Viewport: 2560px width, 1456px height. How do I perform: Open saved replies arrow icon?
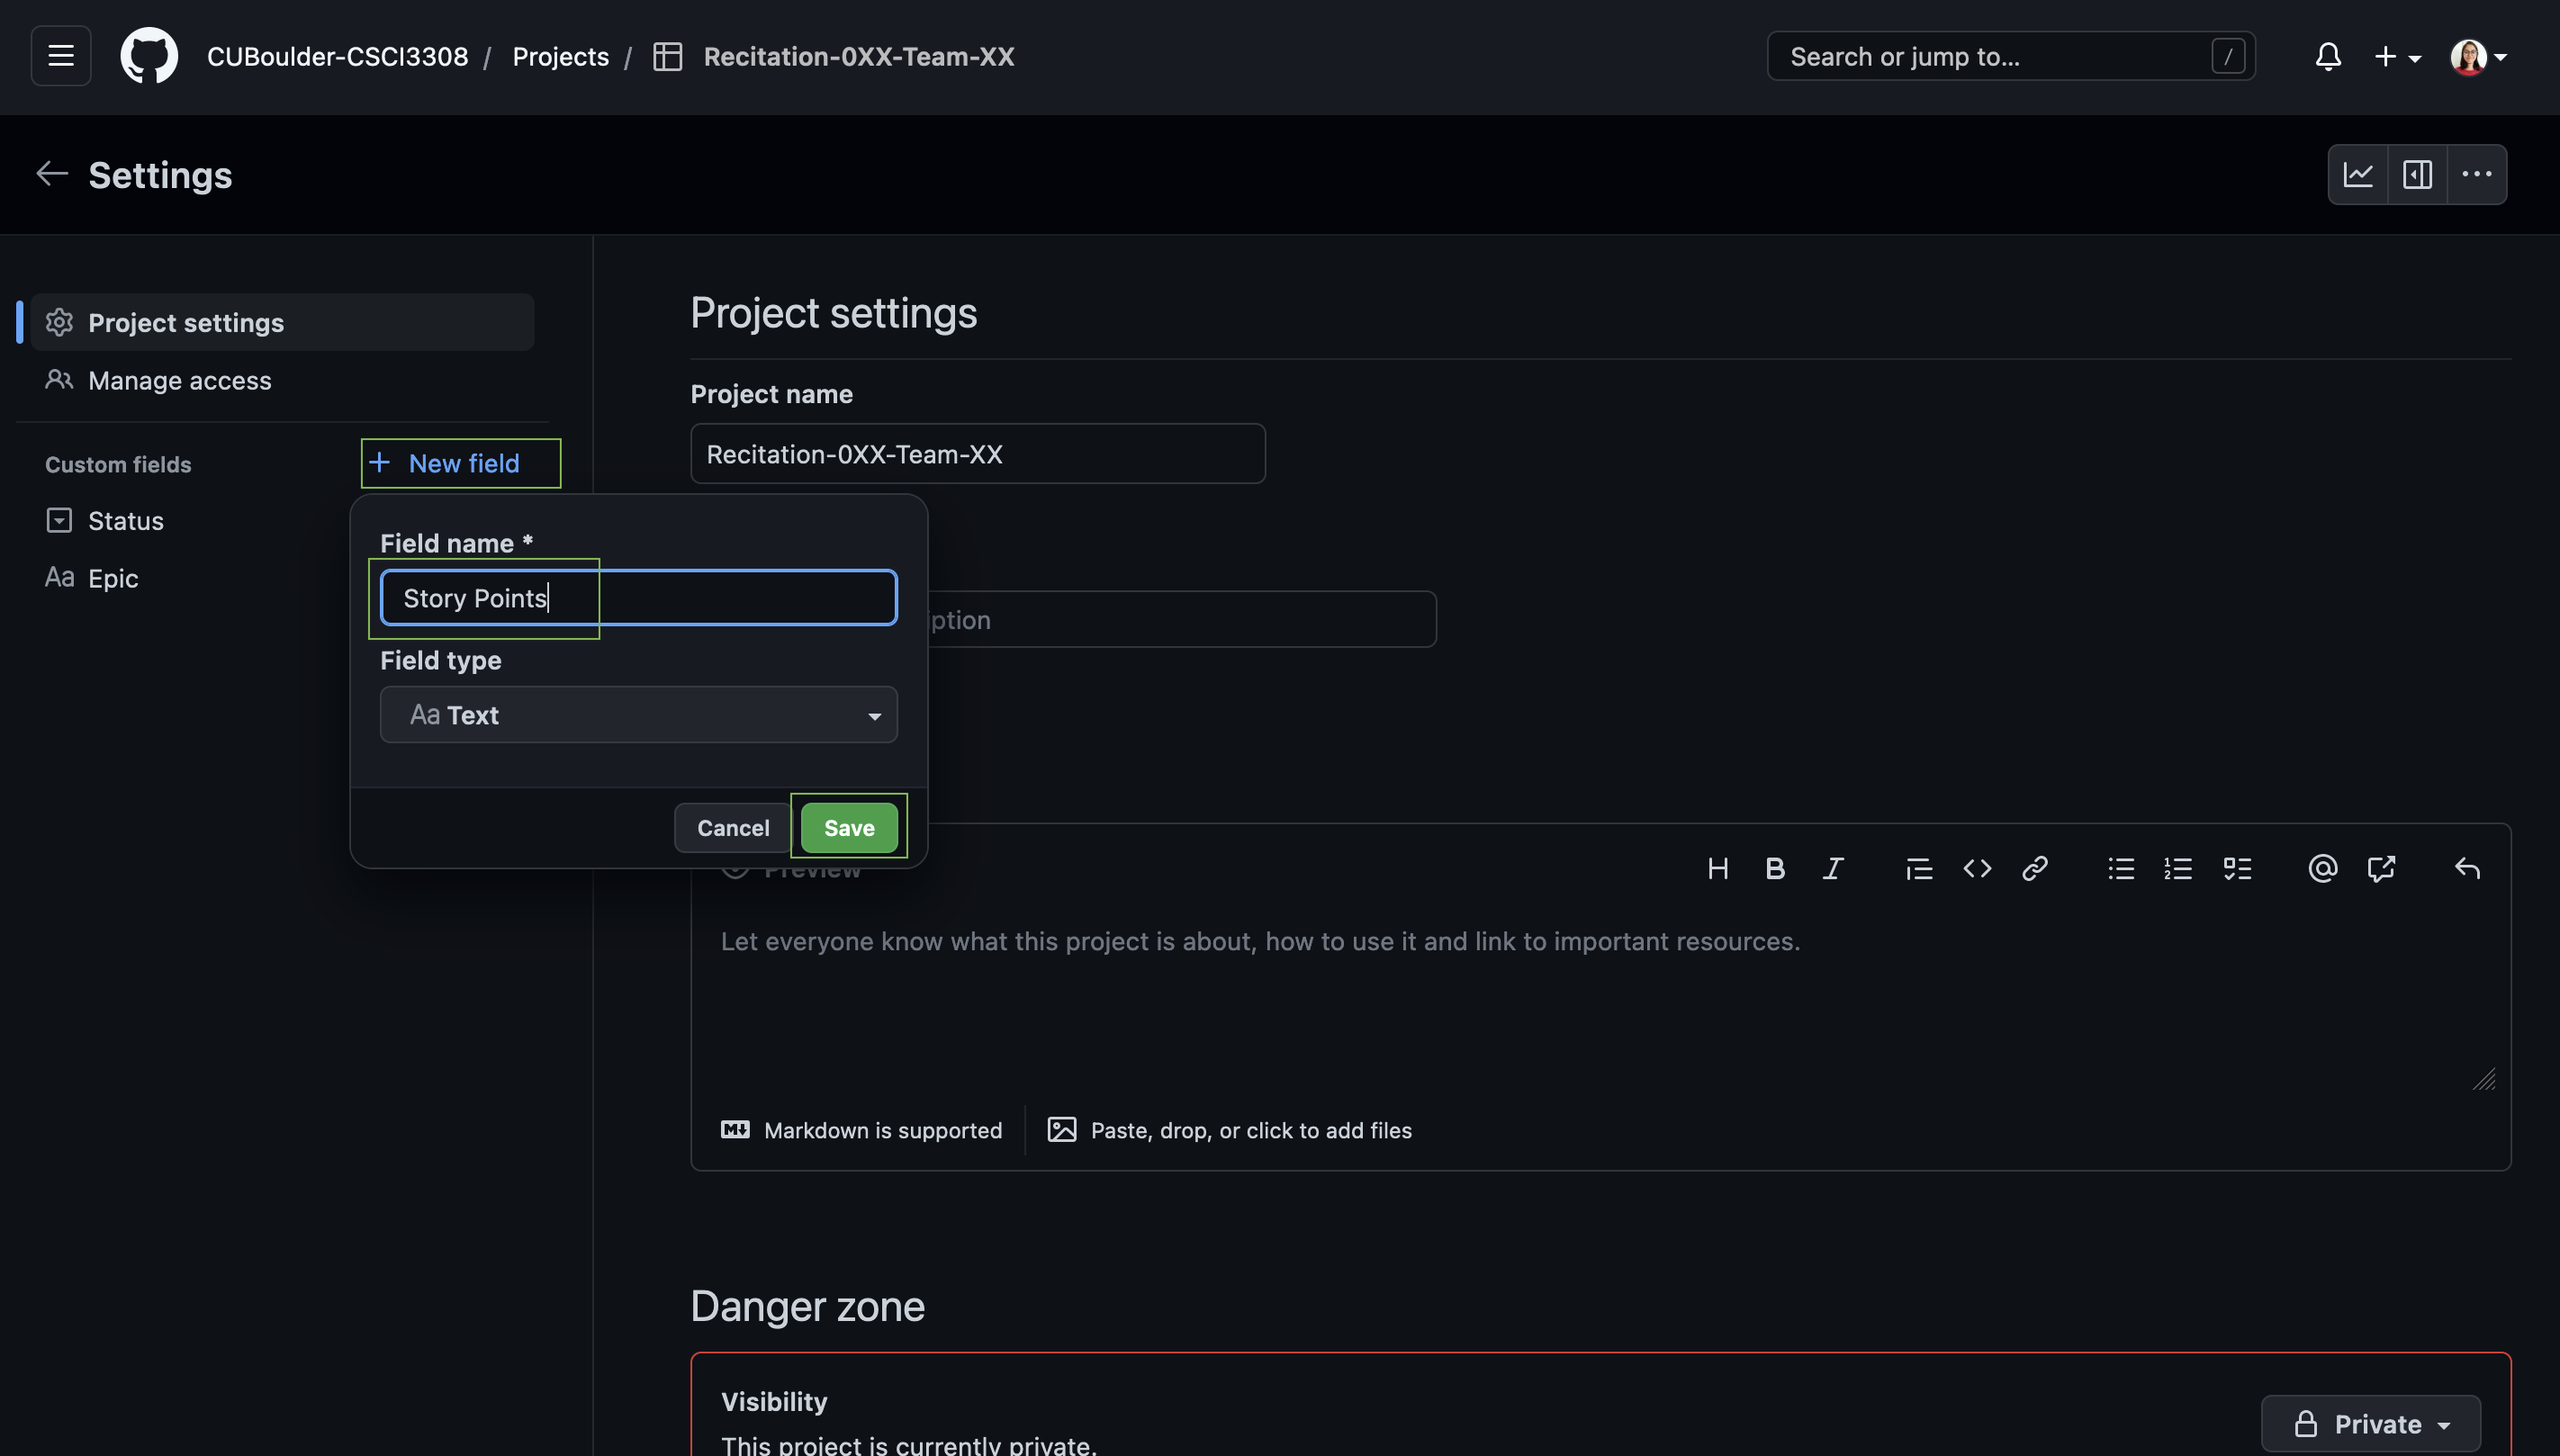pyautogui.click(x=2467, y=868)
